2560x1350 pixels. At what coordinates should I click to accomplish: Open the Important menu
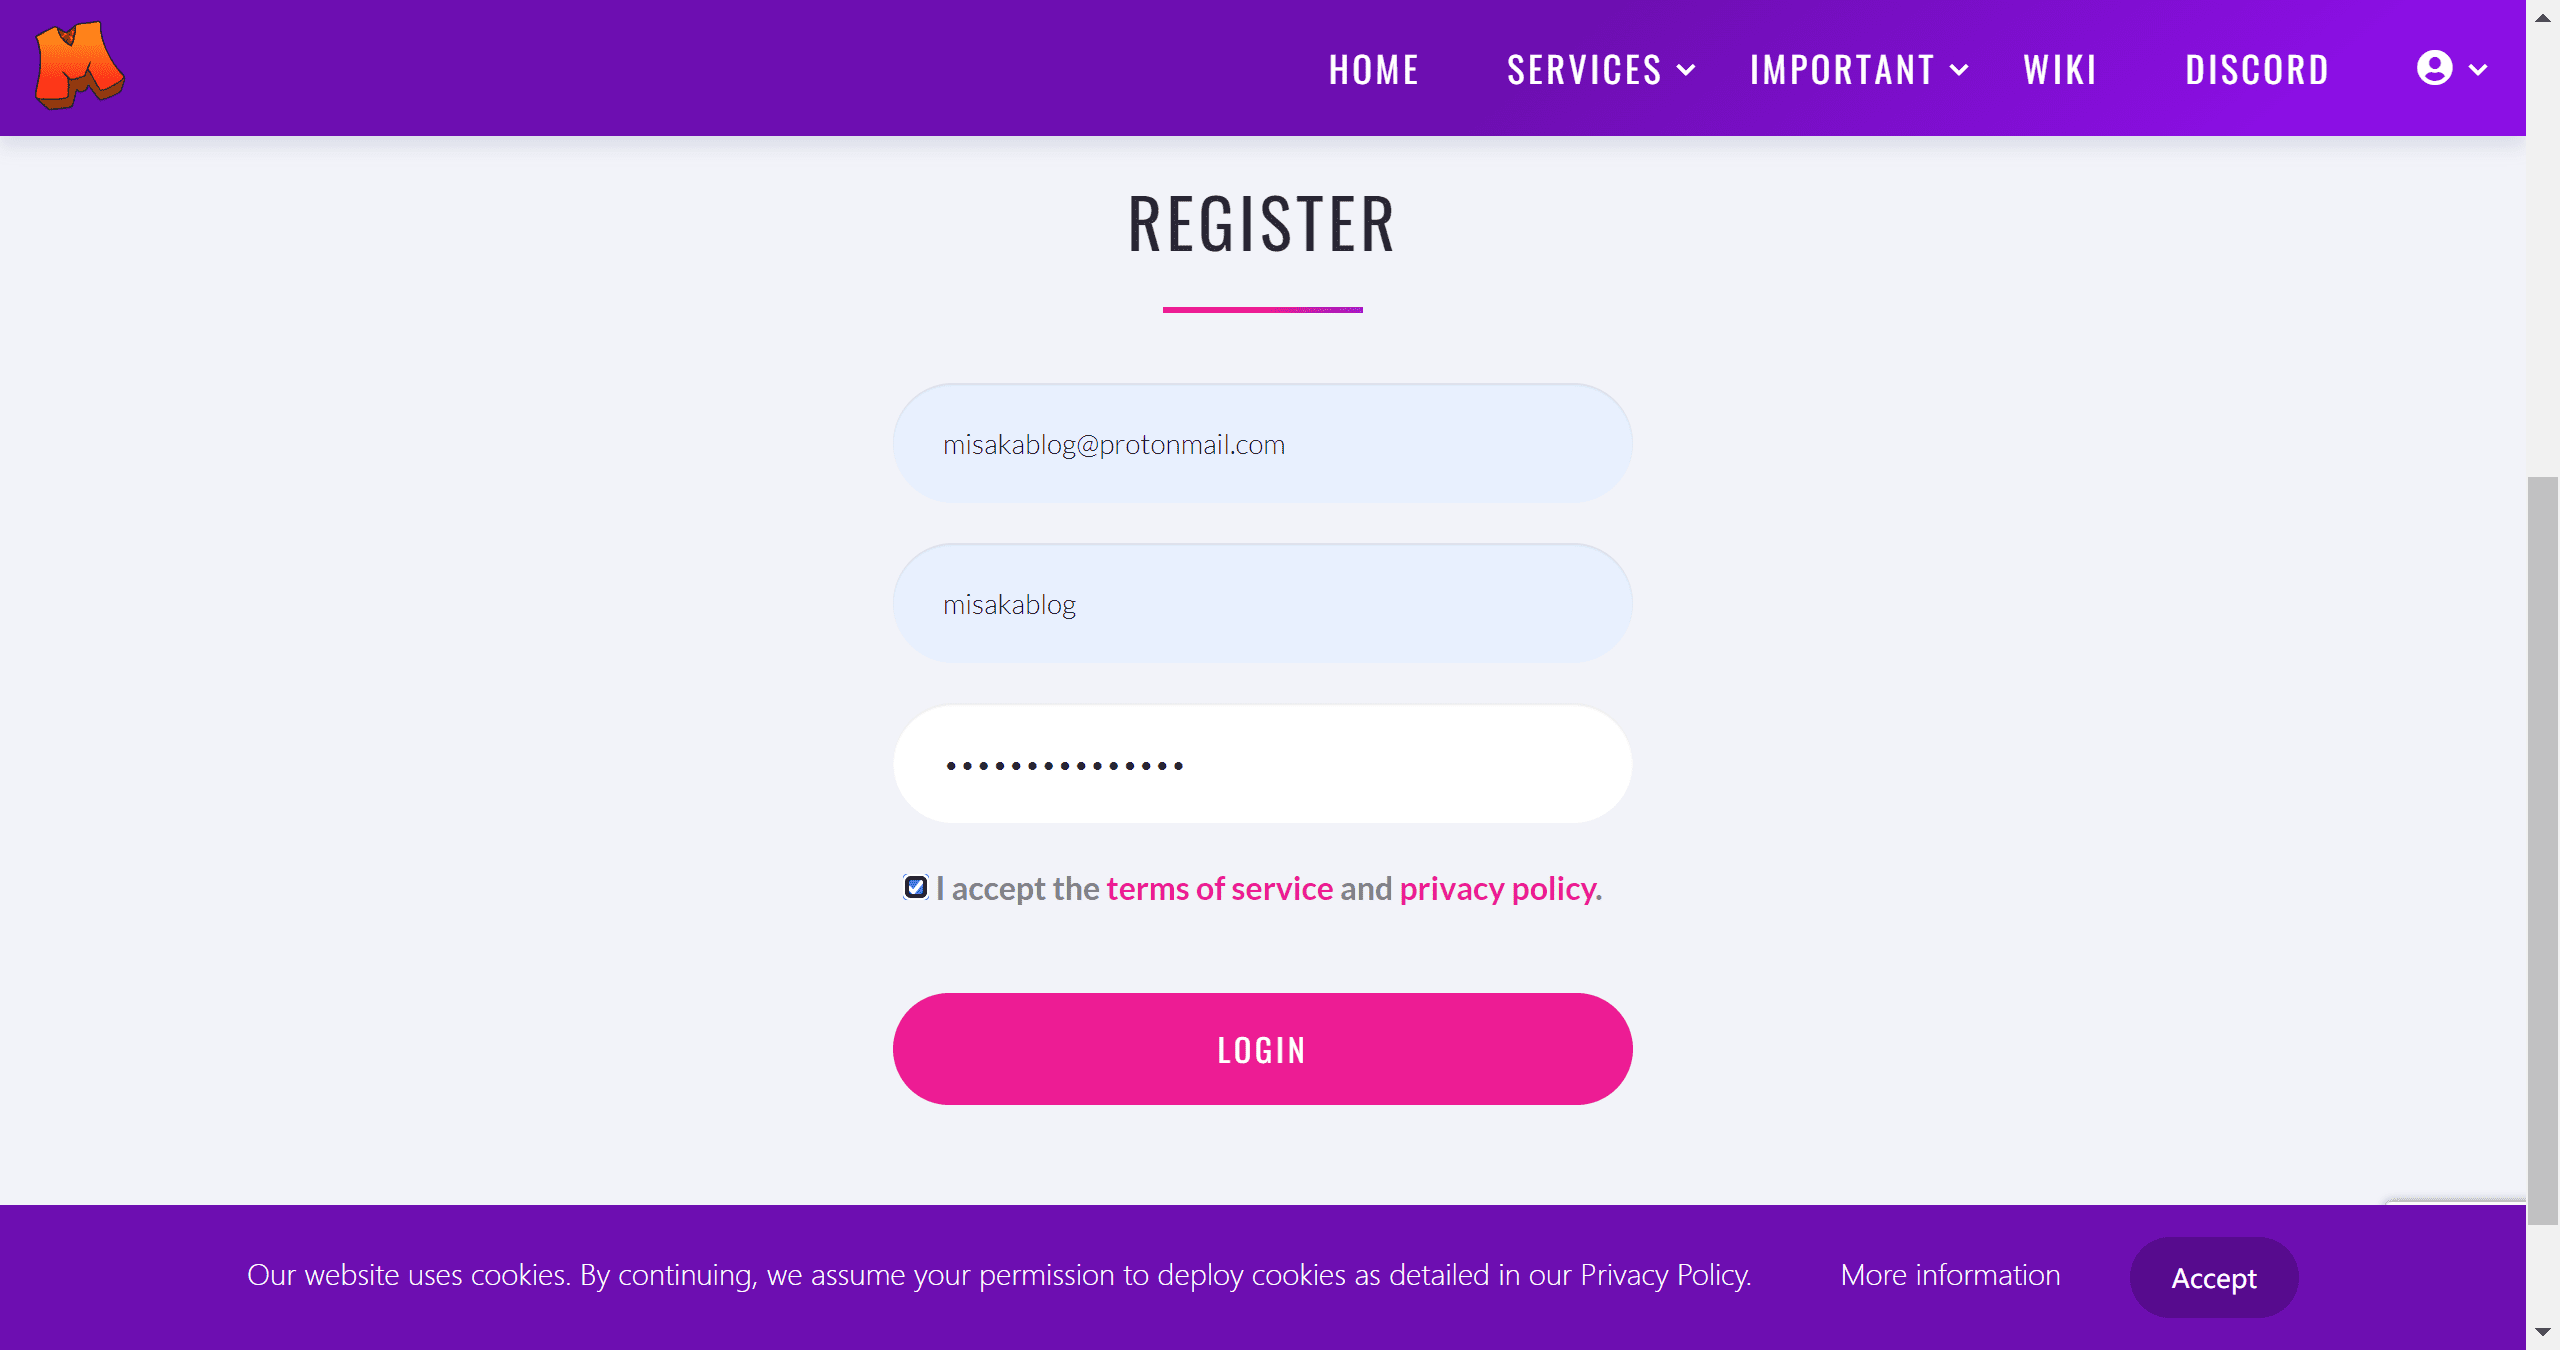pos(1842,70)
